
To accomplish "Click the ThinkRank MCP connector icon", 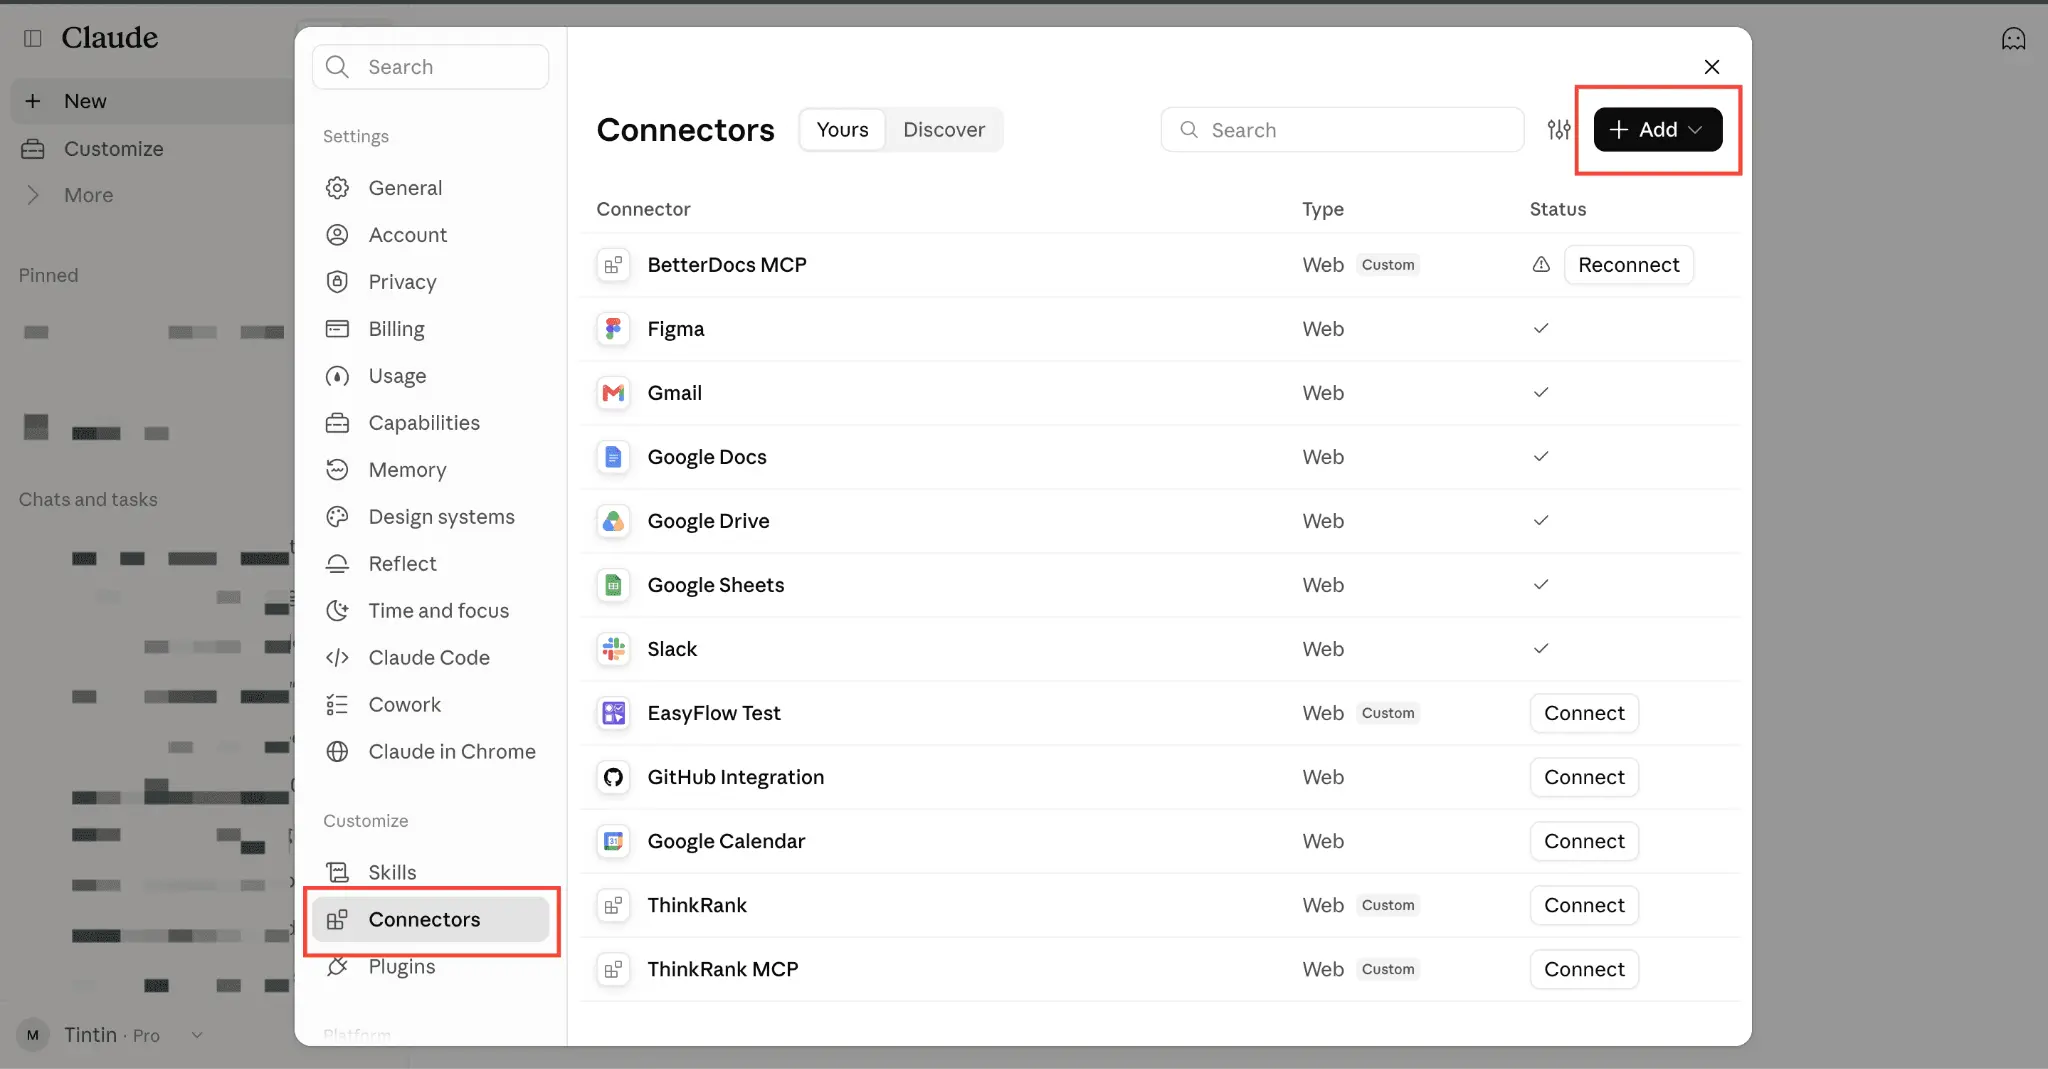I will (x=613, y=969).
